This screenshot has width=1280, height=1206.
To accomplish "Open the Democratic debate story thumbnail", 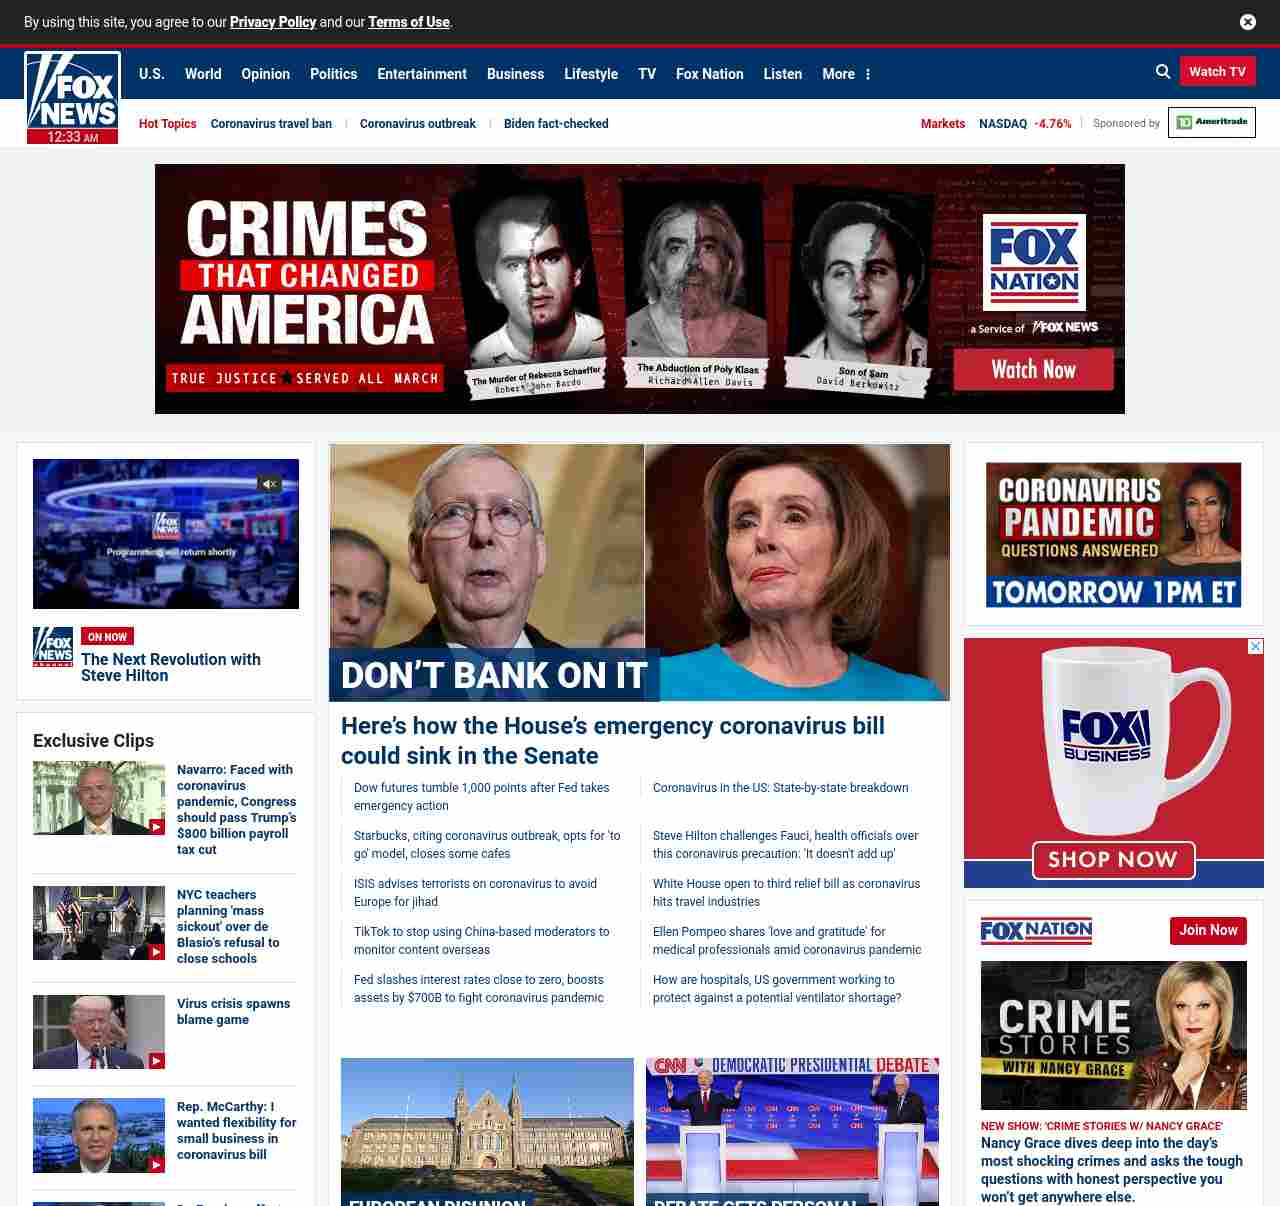I will [792, 1130].
